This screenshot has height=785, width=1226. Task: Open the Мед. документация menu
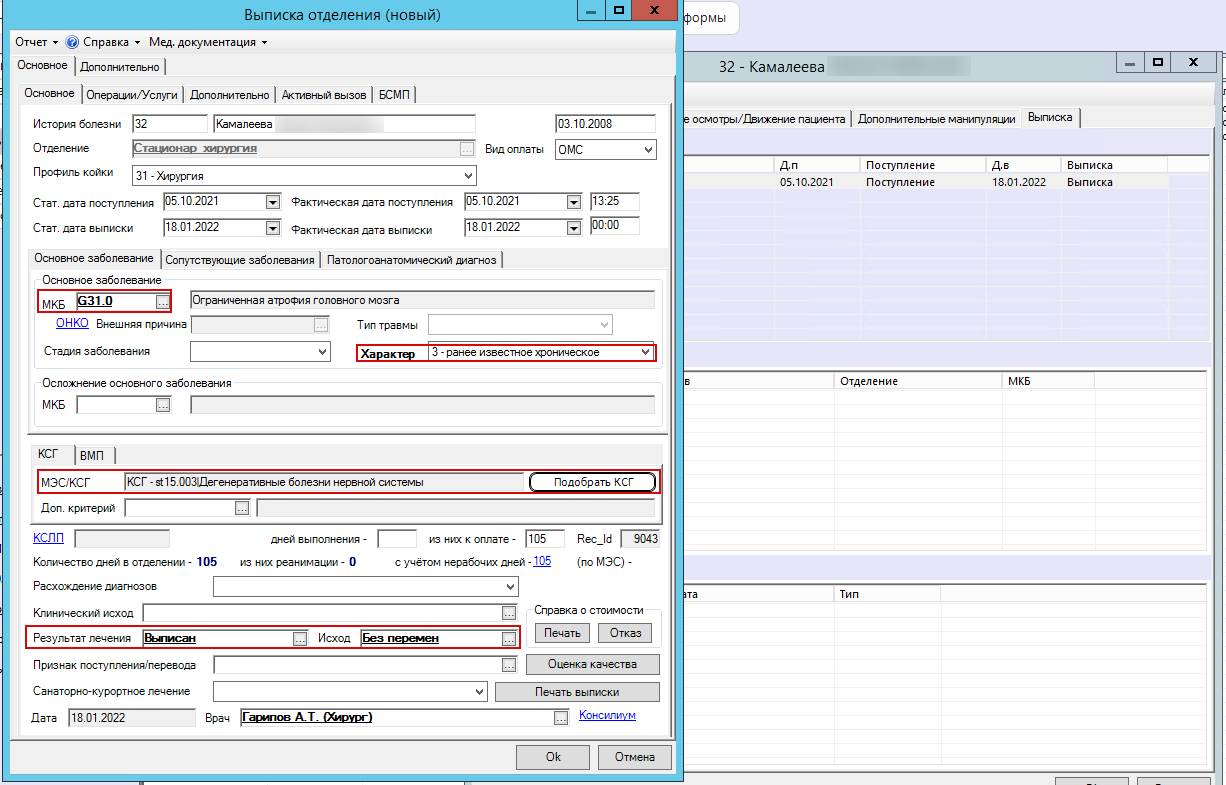point(208,43)
